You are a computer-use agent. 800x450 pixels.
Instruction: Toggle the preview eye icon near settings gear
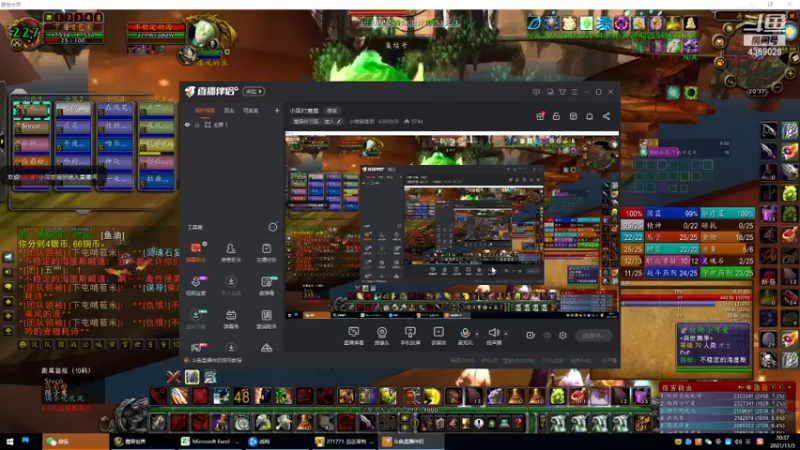pos(547,335)
